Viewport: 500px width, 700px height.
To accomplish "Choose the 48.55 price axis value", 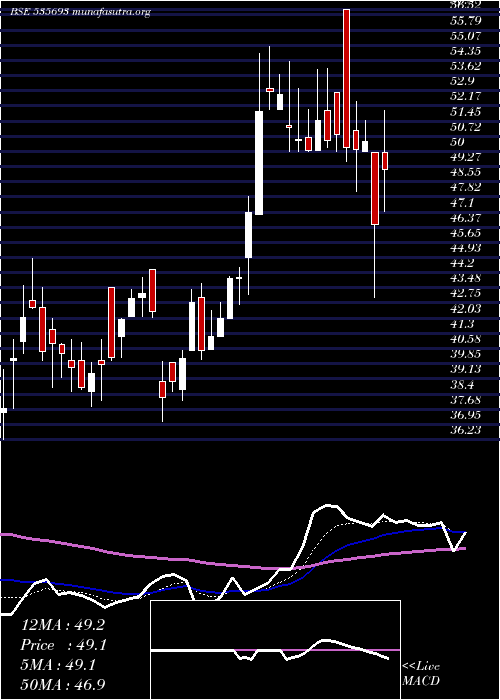I will 465,172.
